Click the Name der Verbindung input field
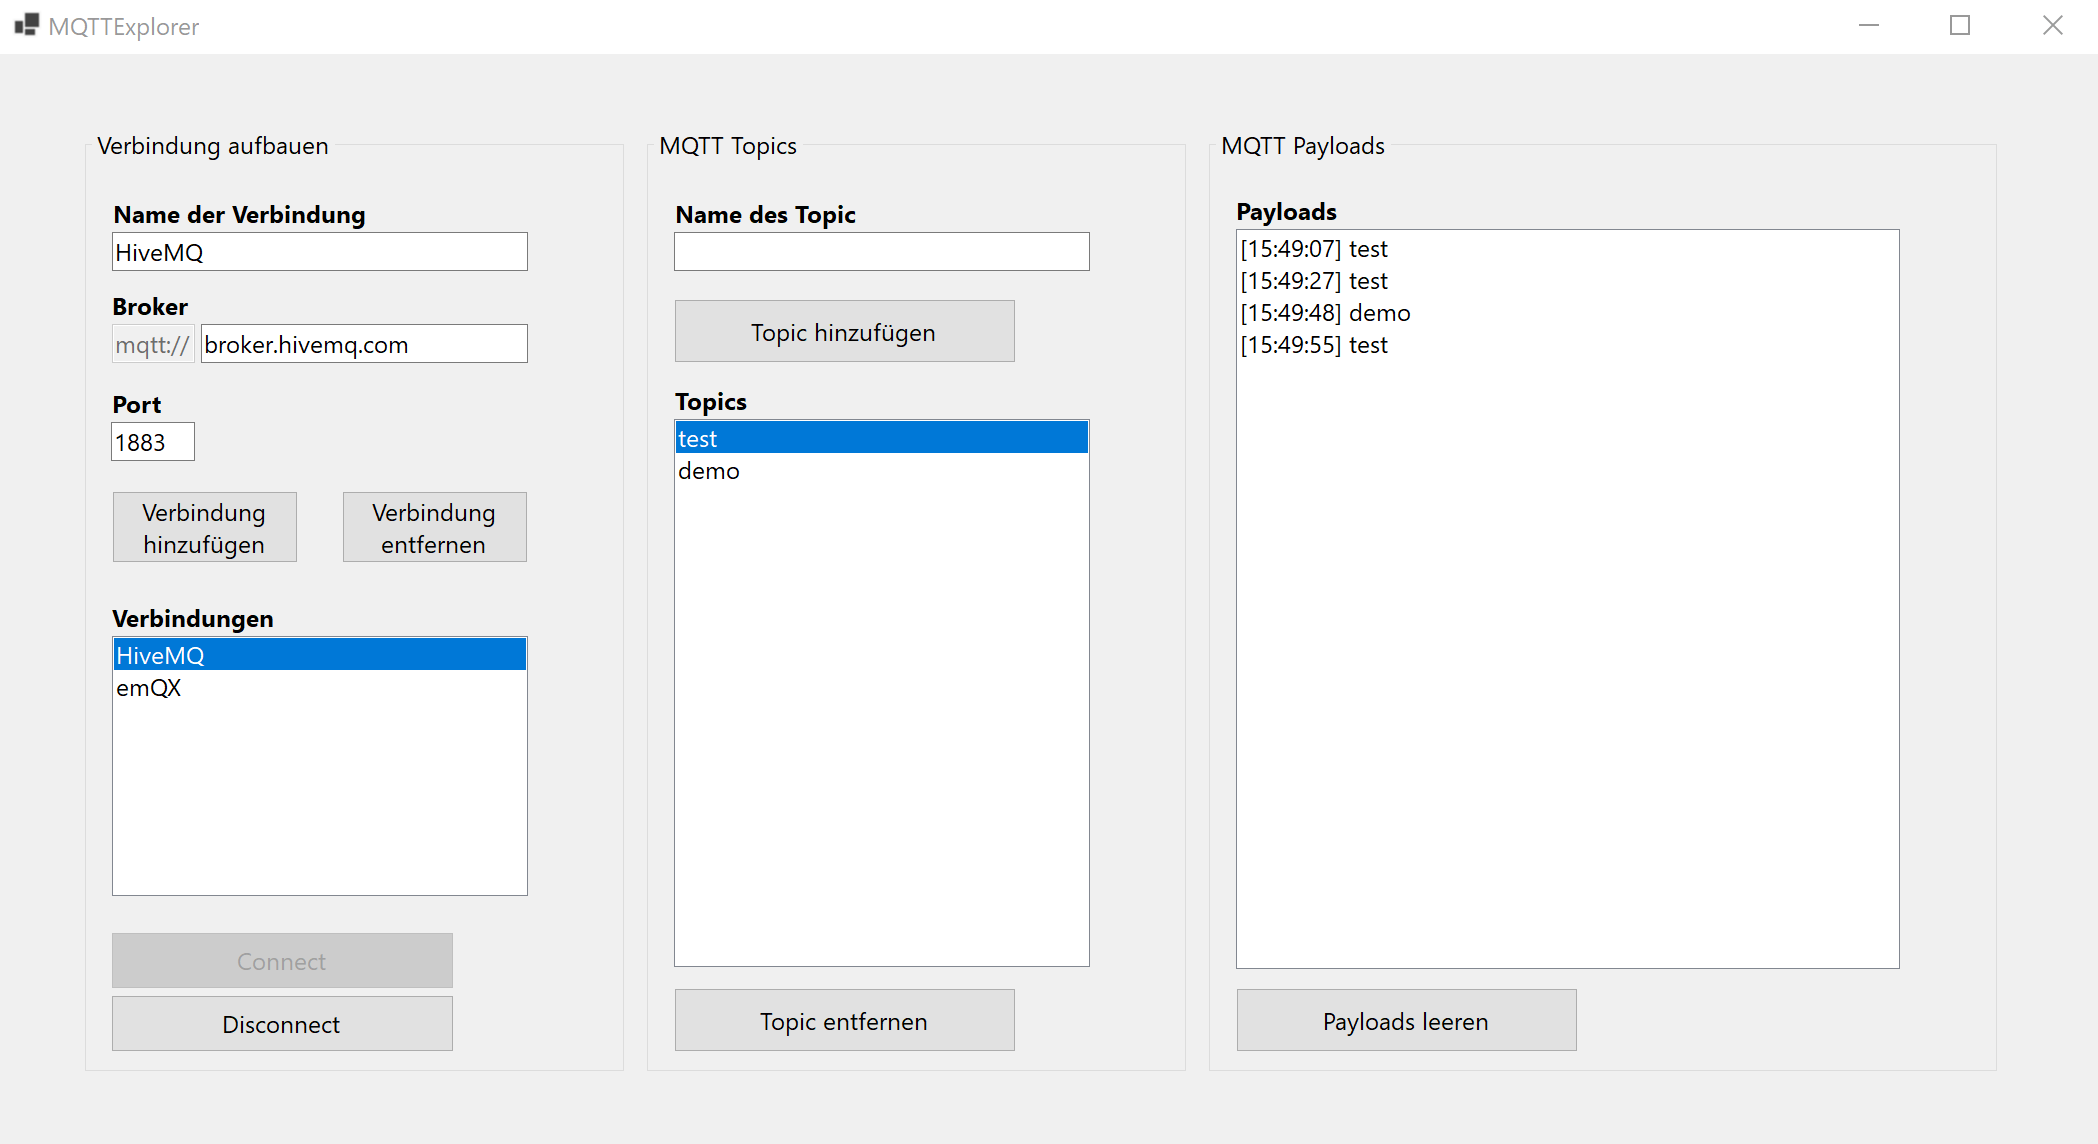 (x=320, y=252)
